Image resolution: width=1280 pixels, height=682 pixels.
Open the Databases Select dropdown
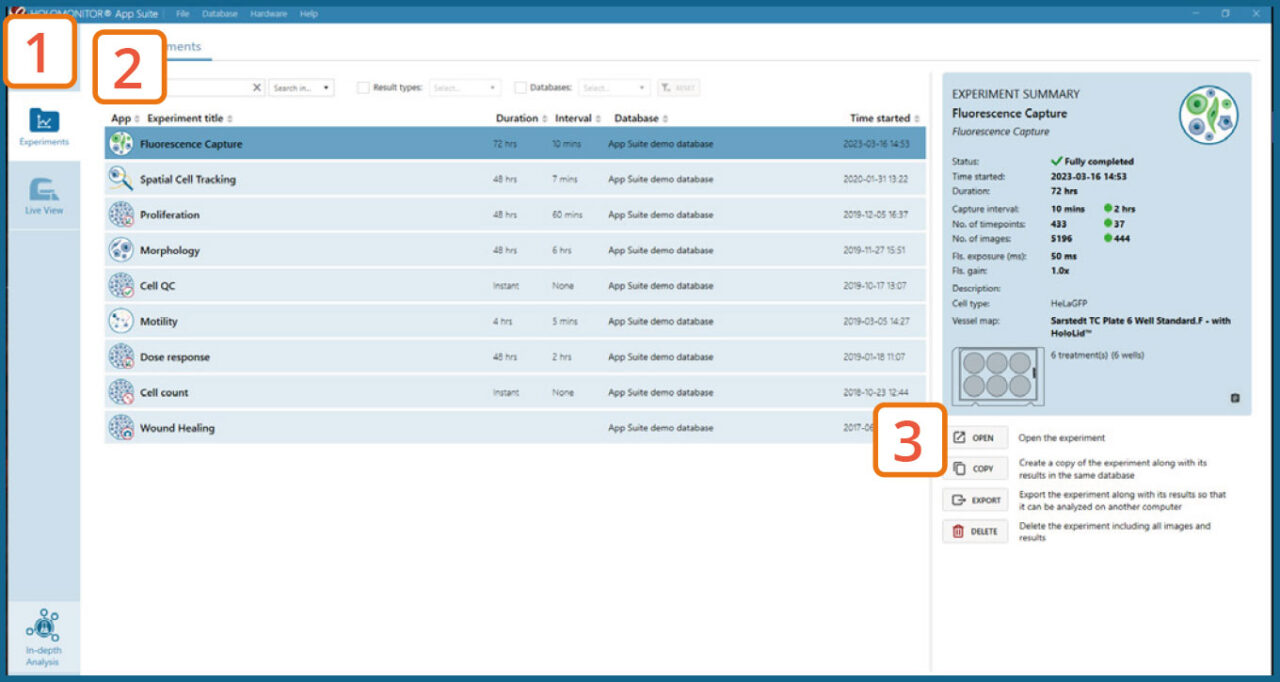(615, 88)
